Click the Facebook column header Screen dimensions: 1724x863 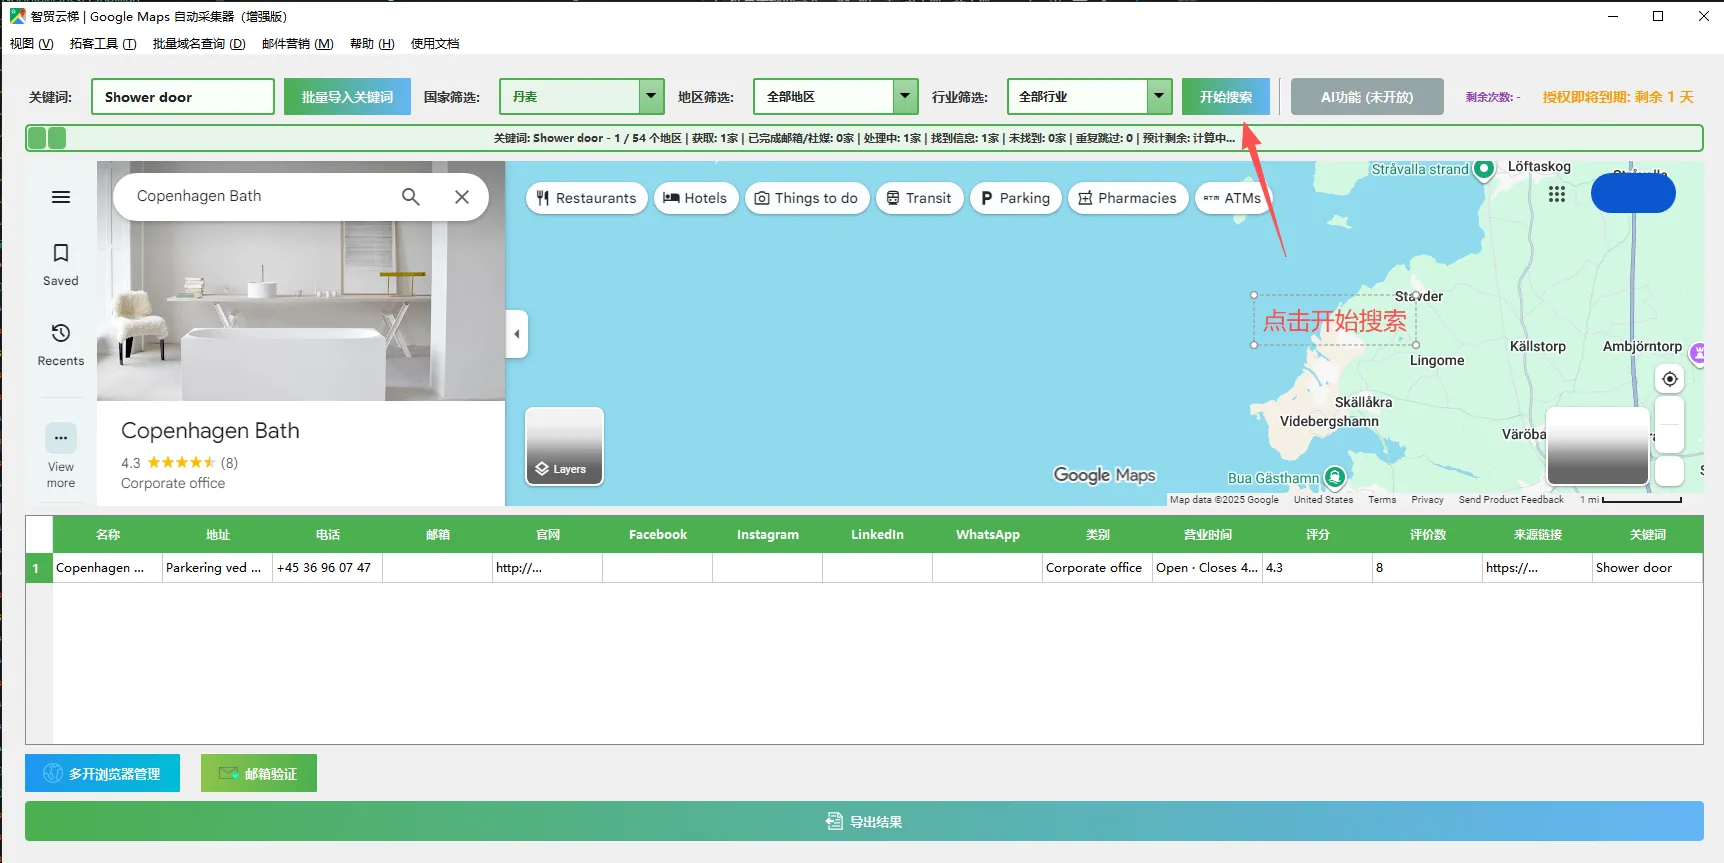pos(658,535)
